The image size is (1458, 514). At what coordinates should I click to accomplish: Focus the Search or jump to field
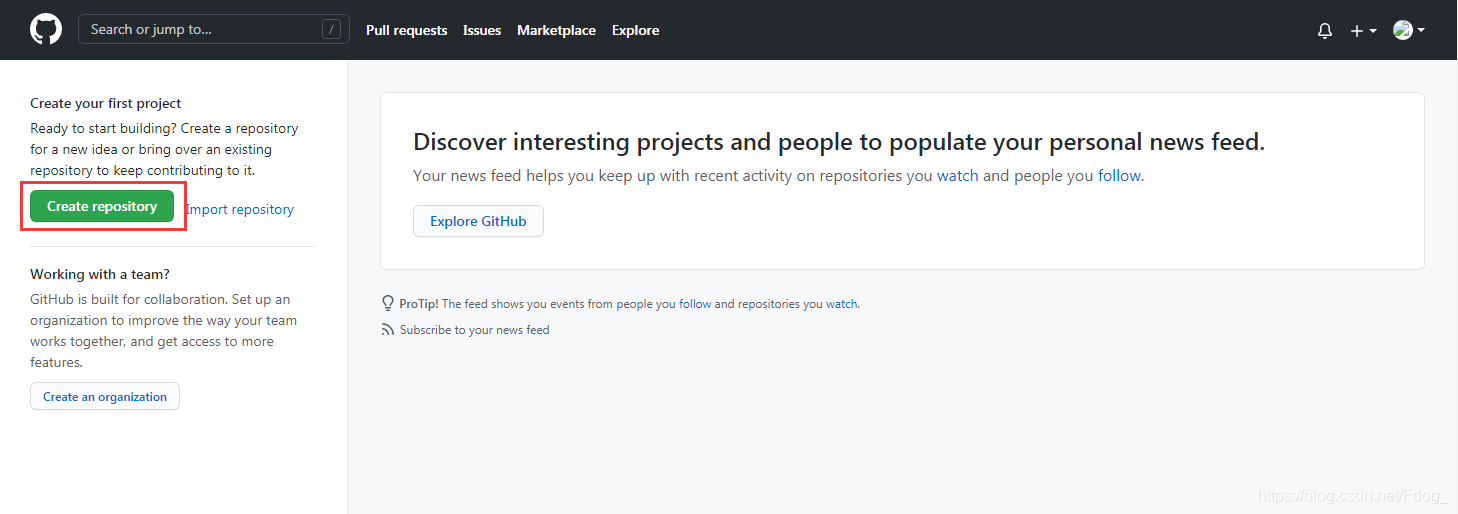214,29
